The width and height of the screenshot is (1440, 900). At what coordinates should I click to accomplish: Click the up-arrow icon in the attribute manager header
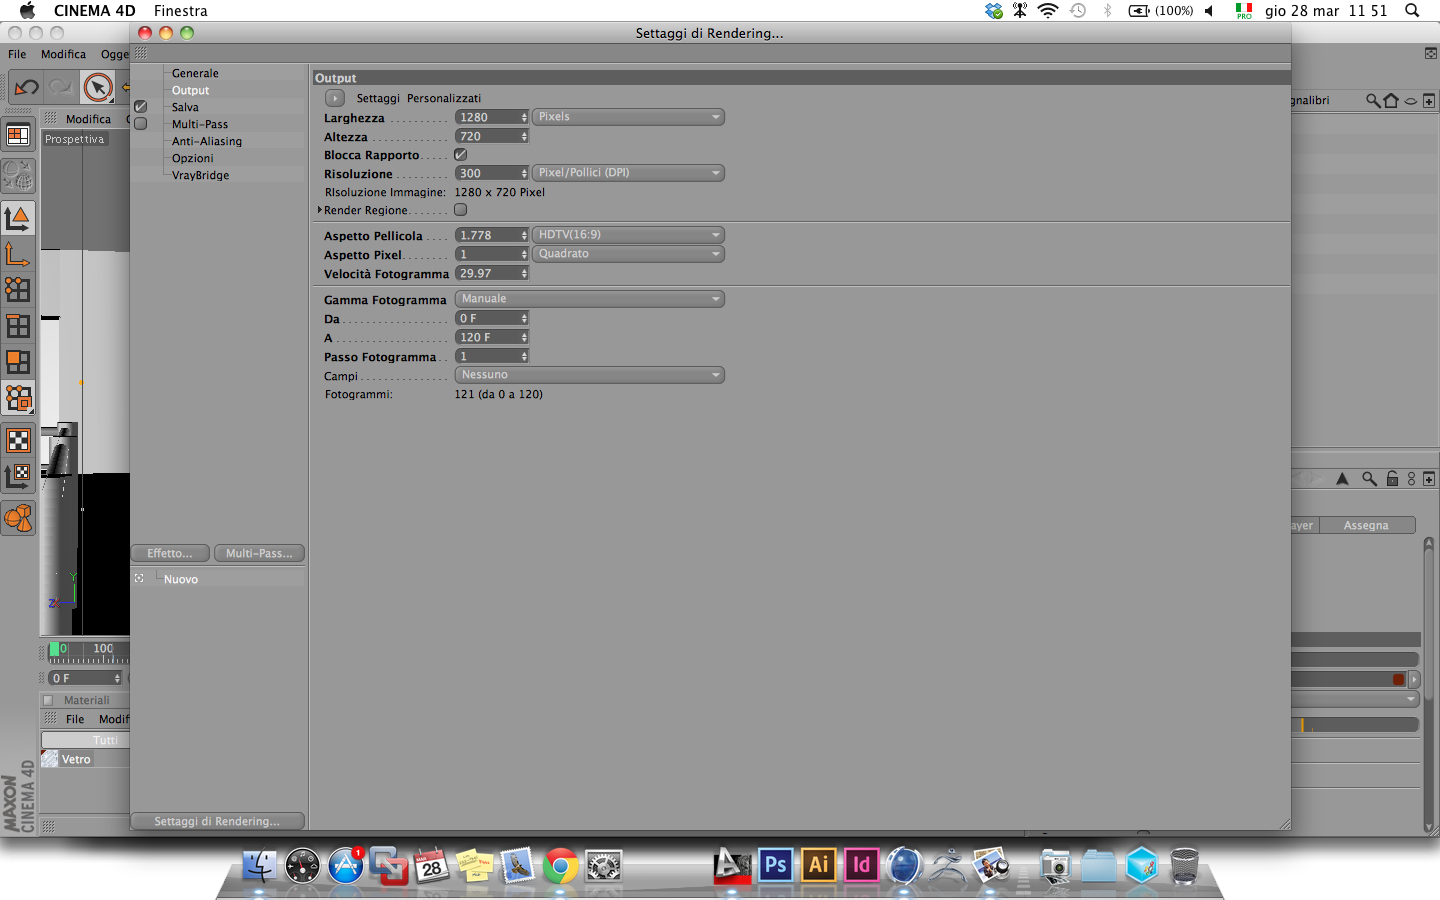[x=1342, y=479]
